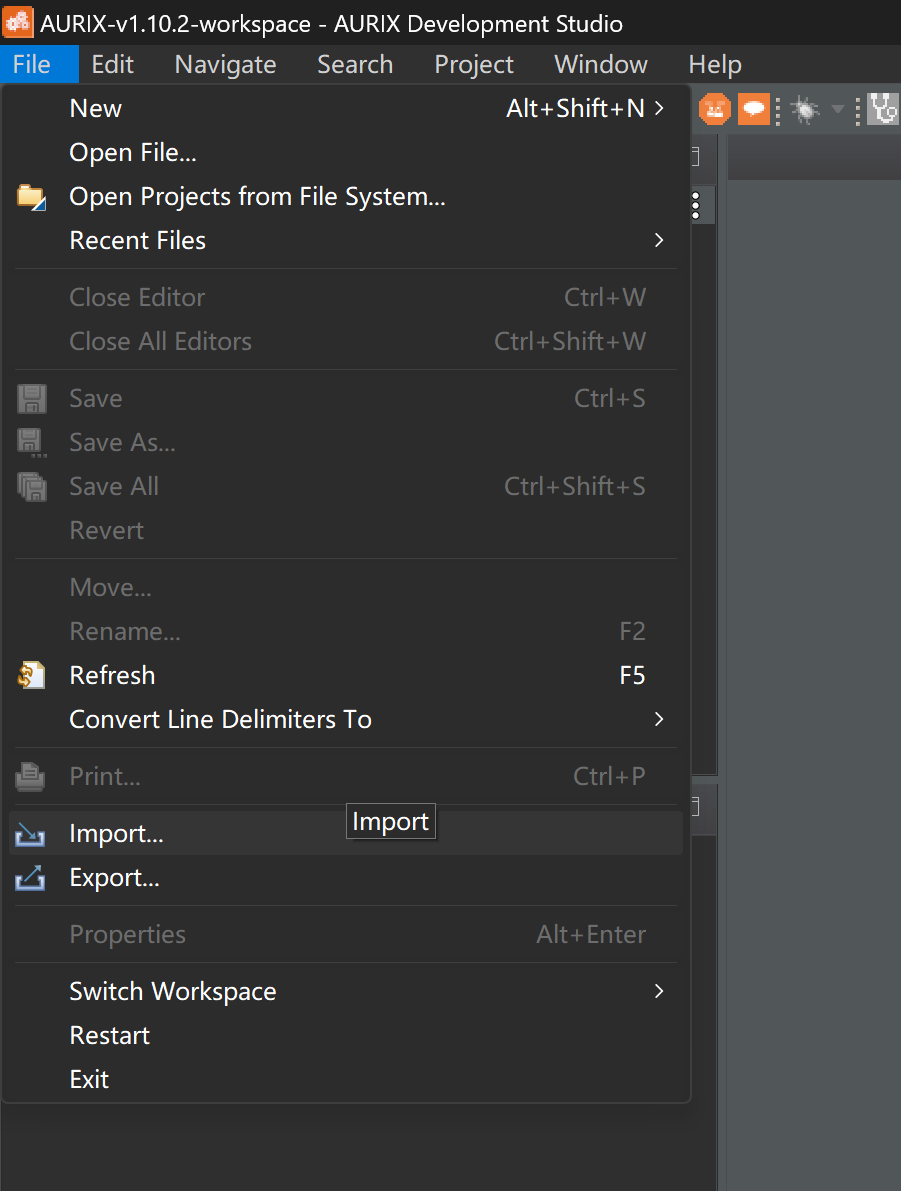Open the Navigate menu
Image resolution: width=901 pixels, height=1191 pixels.
(x=226, y=65)
